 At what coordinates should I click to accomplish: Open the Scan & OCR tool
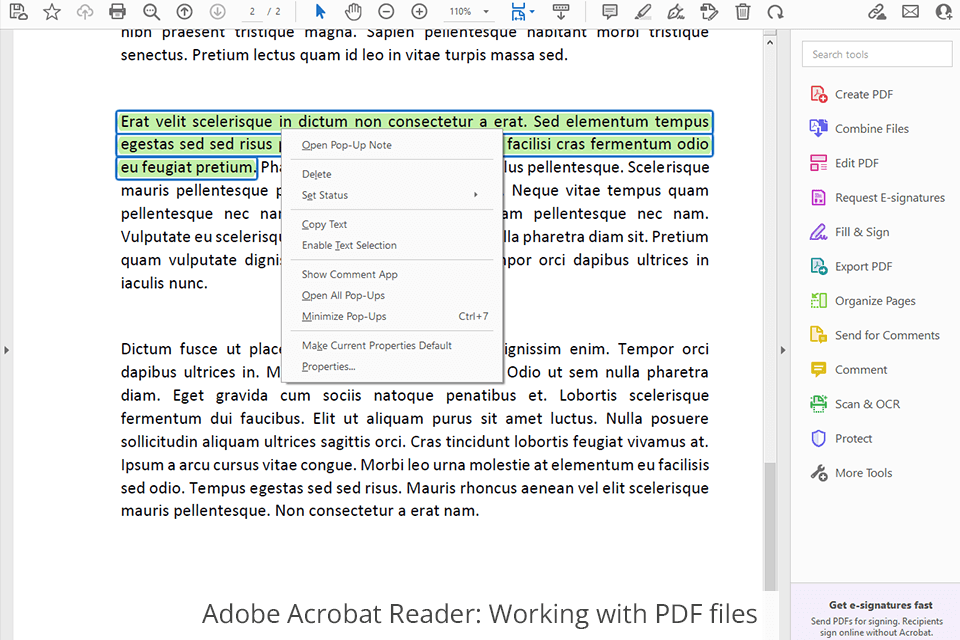point(855,404)
